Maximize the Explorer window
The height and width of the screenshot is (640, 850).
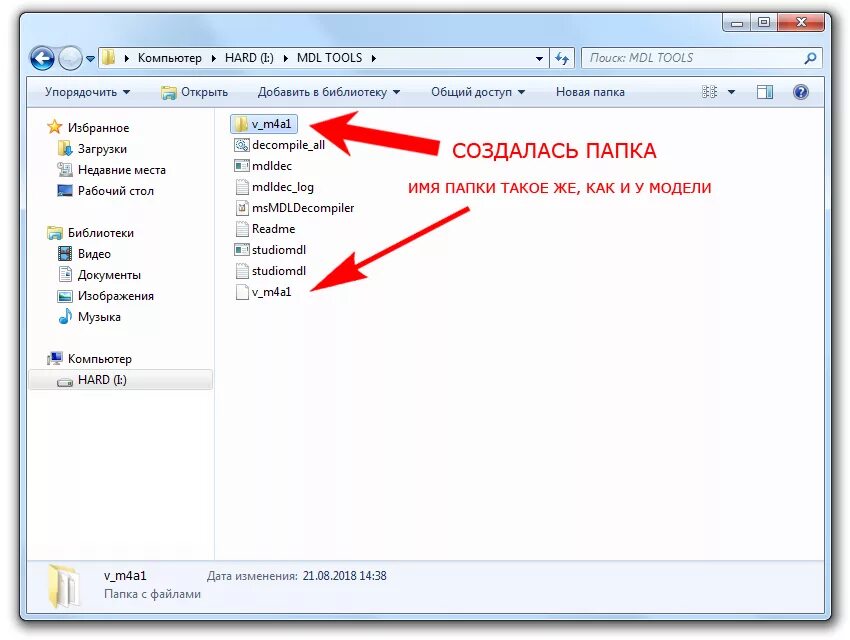pyautogui.click(x=764, y=23)
